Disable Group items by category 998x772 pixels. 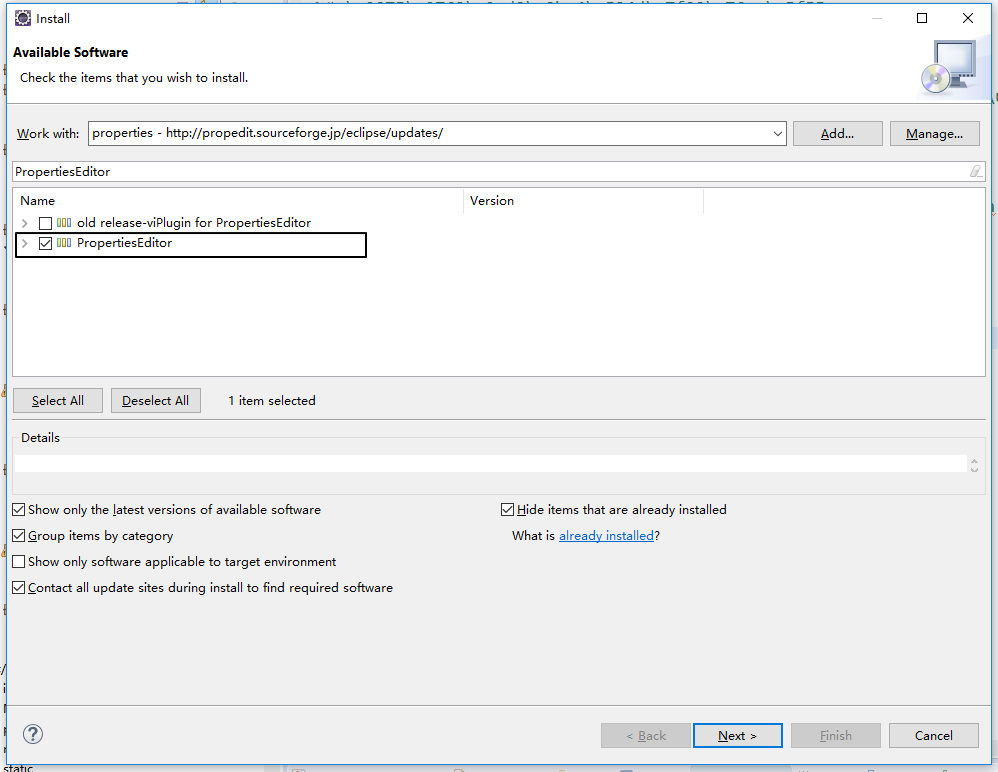tap(19, 536)
